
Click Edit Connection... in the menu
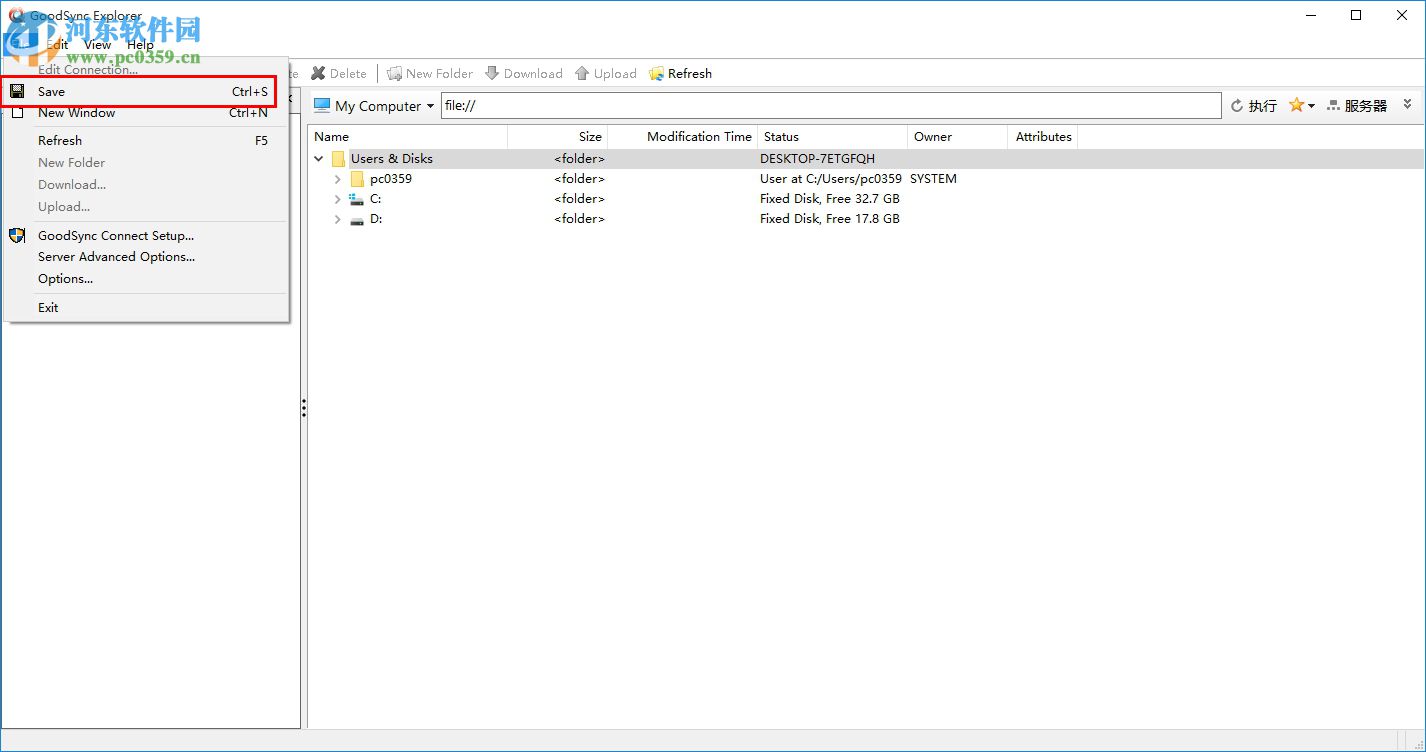click(146, 70)
